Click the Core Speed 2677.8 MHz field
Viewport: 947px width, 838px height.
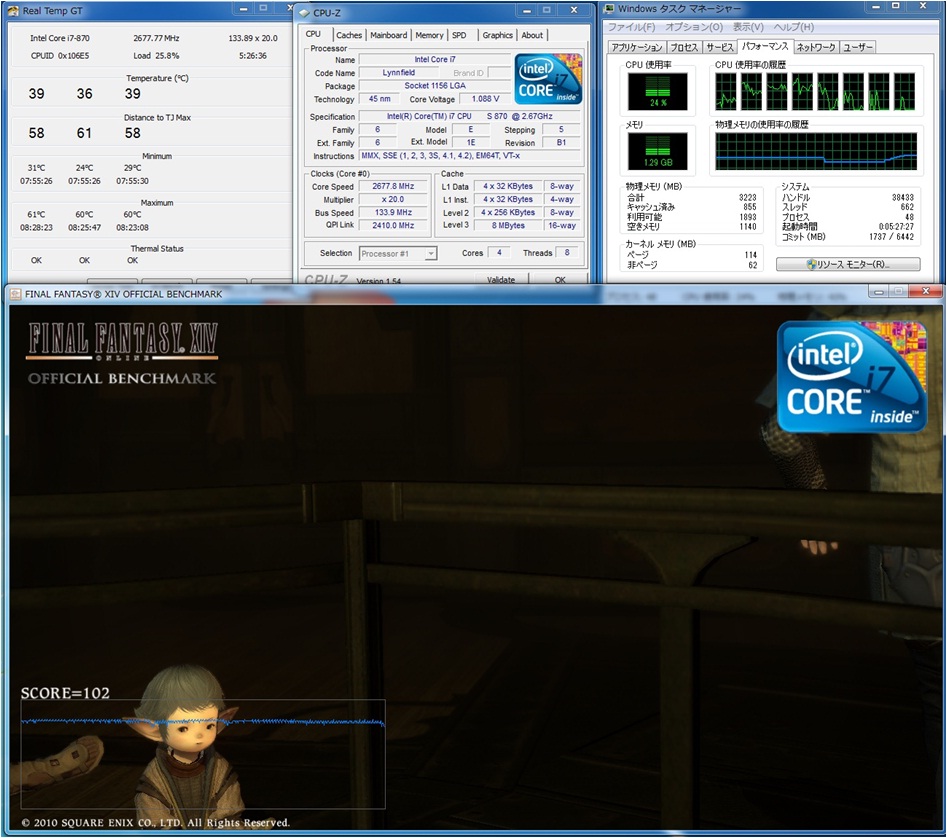point(393,187)
